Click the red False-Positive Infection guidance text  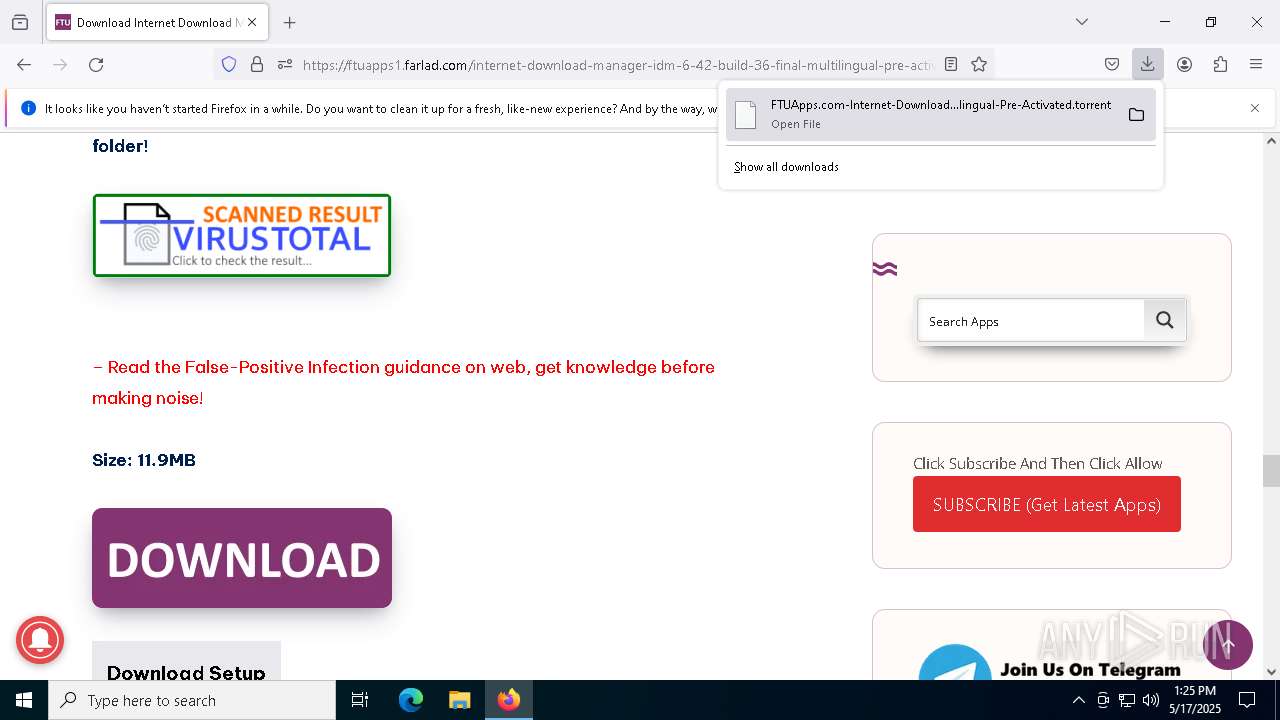click(403, 382)
